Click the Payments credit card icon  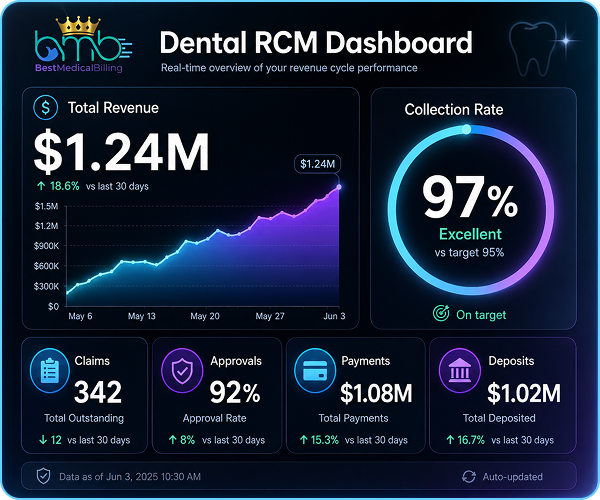click(x=315, y=370)
